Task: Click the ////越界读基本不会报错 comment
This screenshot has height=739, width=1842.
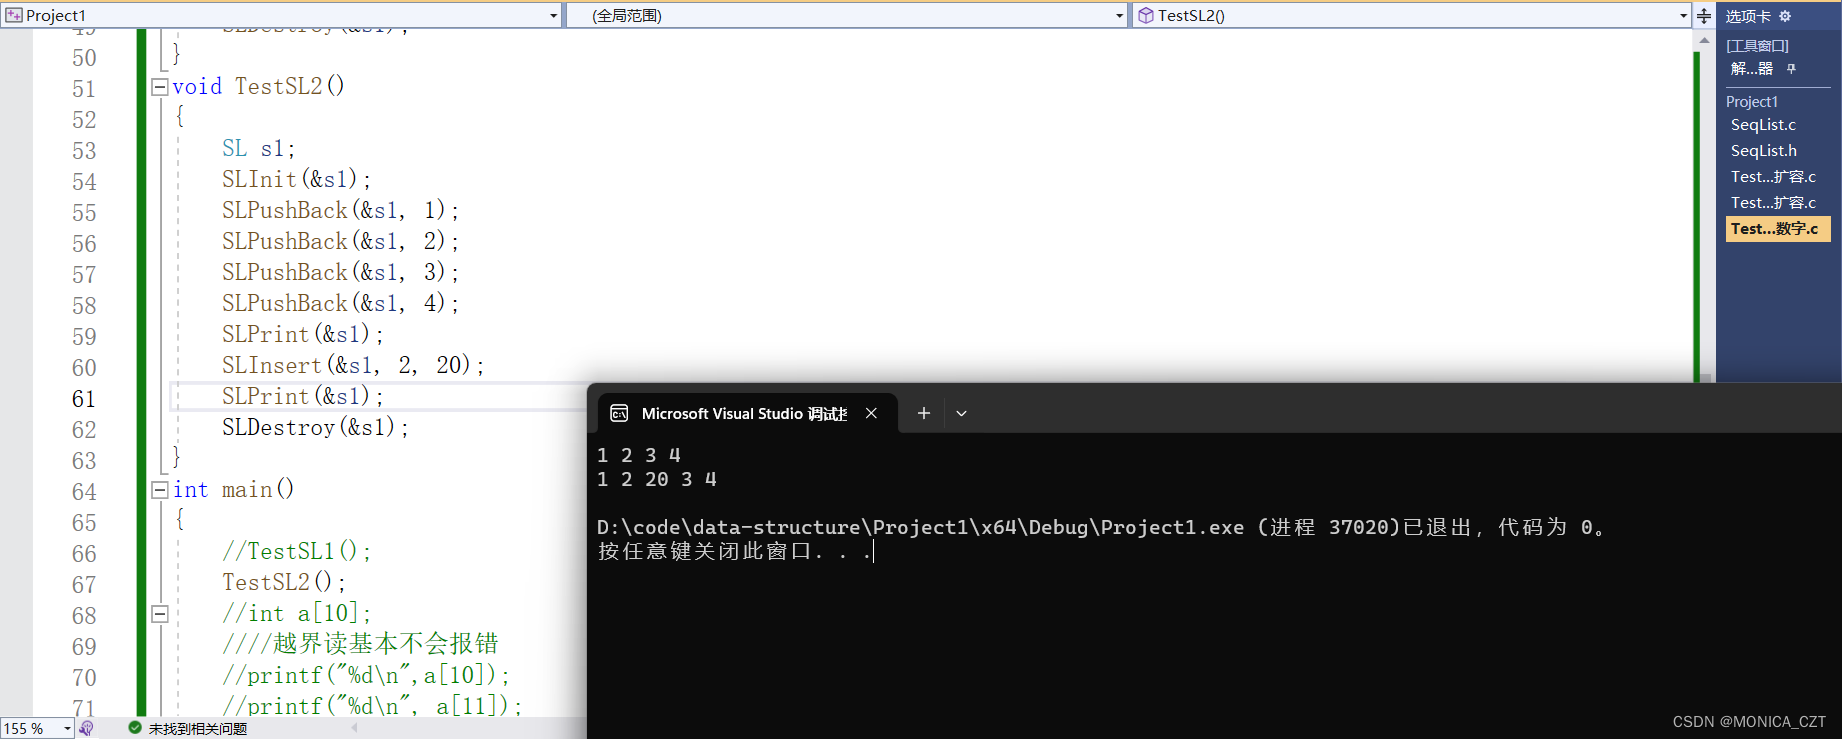Action: (360, 644)
